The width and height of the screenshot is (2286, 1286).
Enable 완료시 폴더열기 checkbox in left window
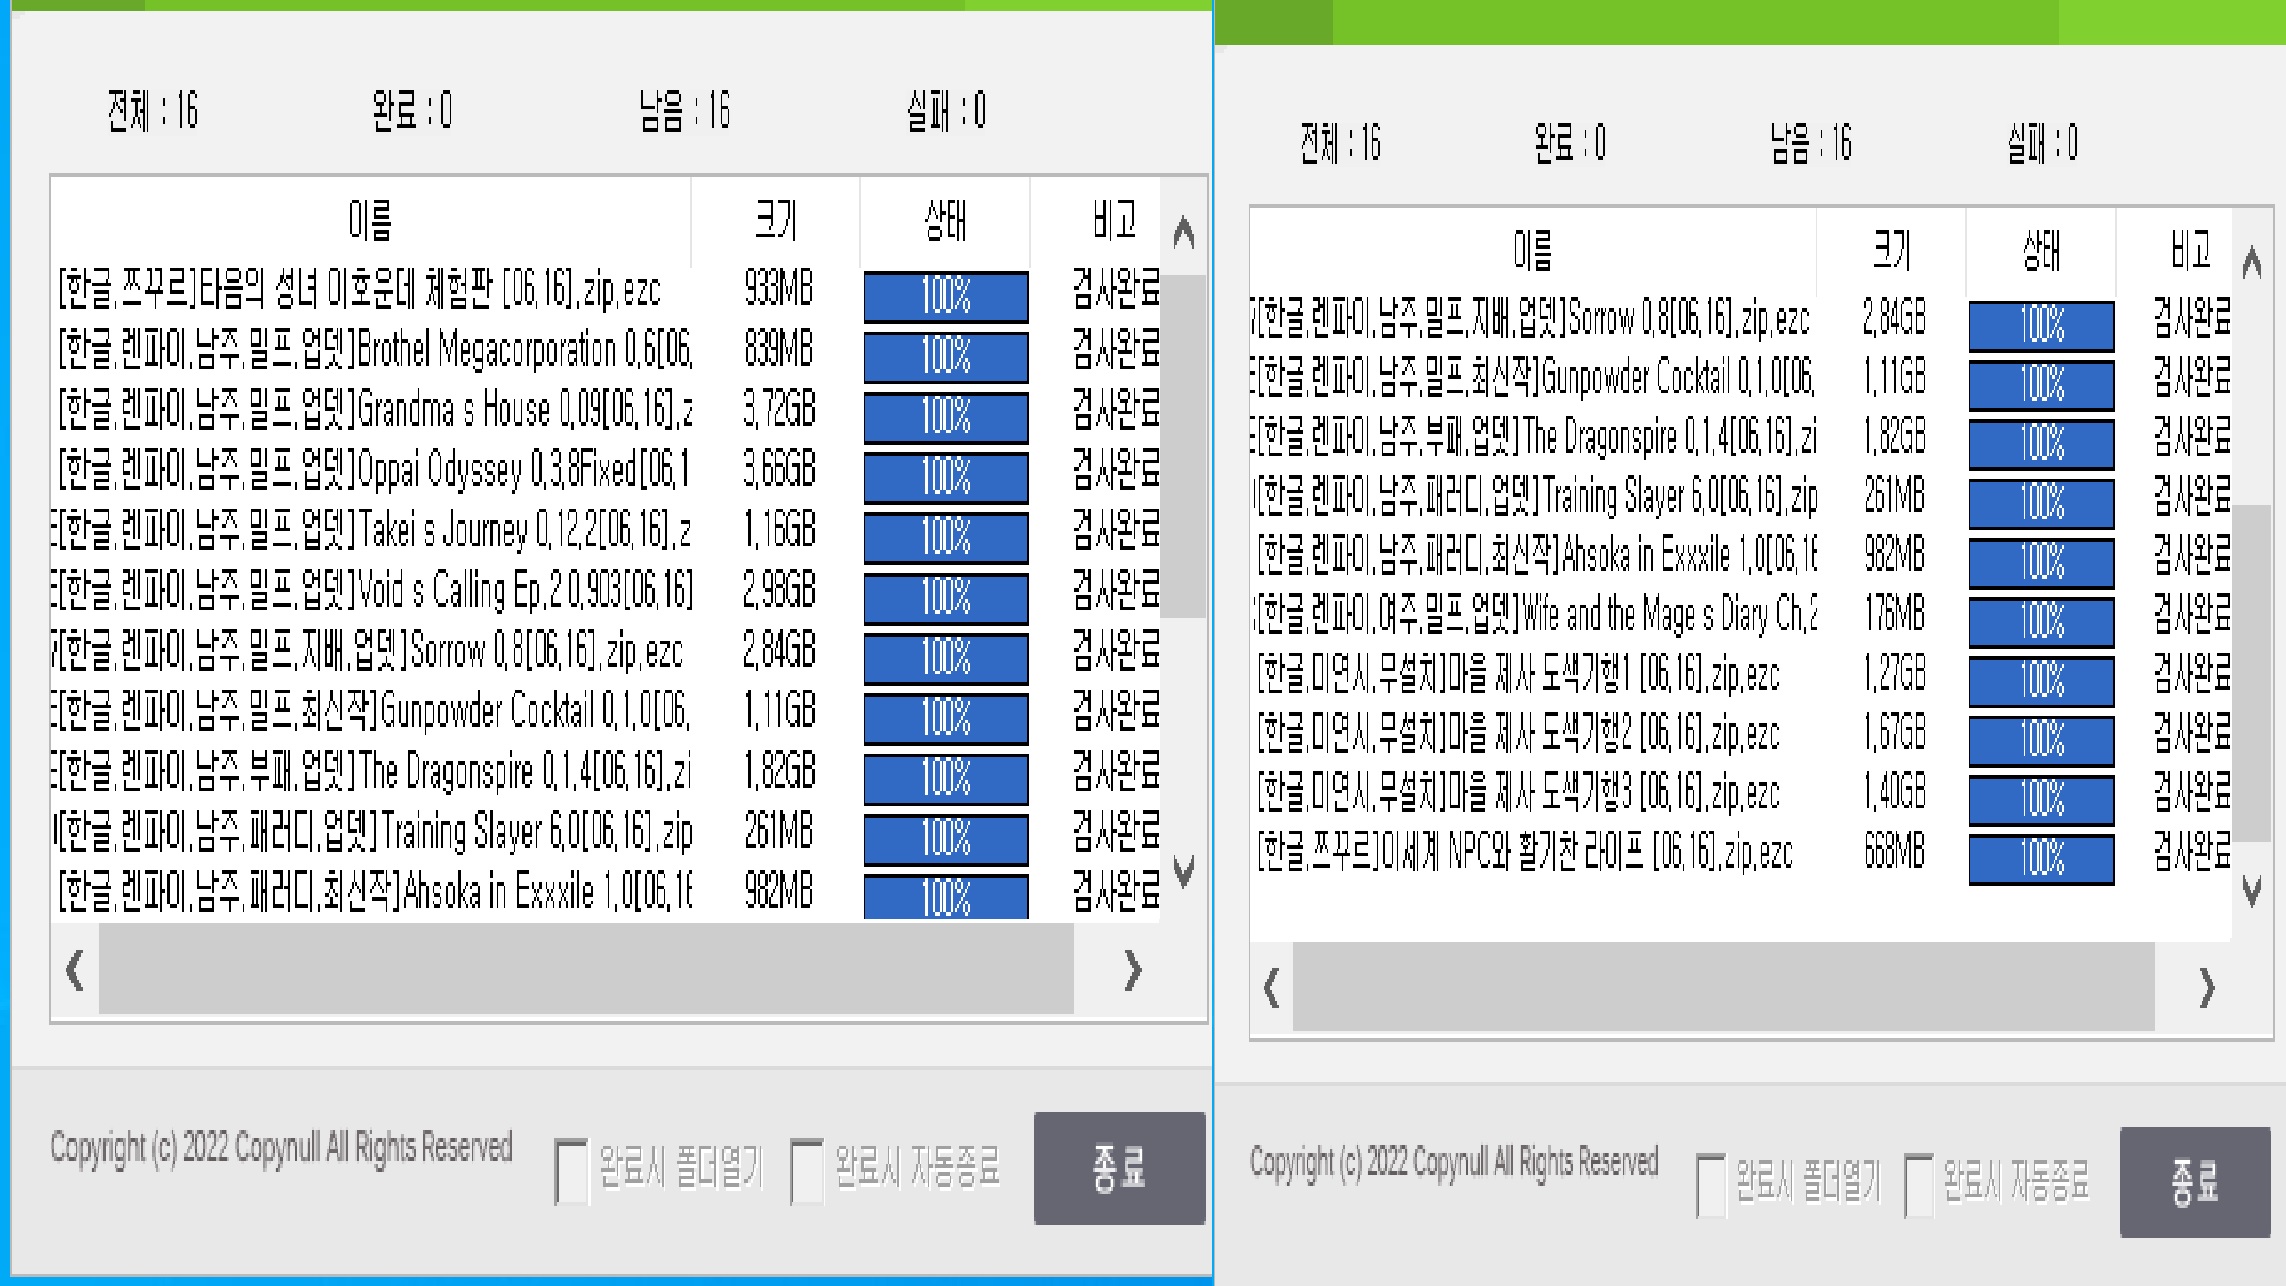point(571,1170)
